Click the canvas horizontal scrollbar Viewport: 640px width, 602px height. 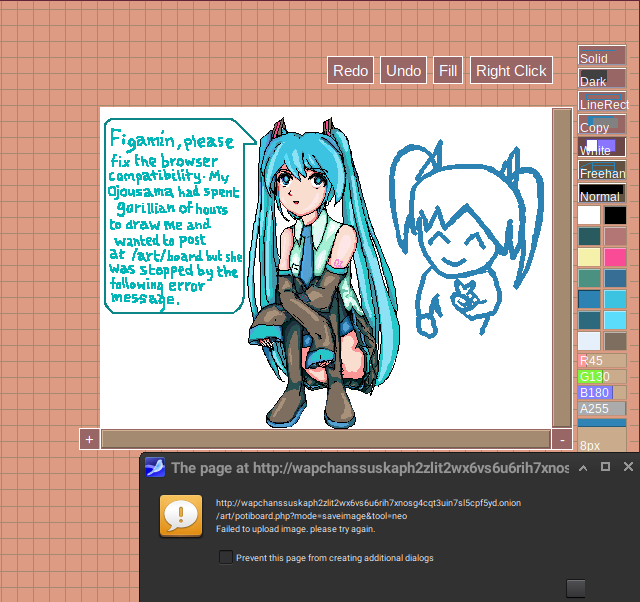point(325,439)
